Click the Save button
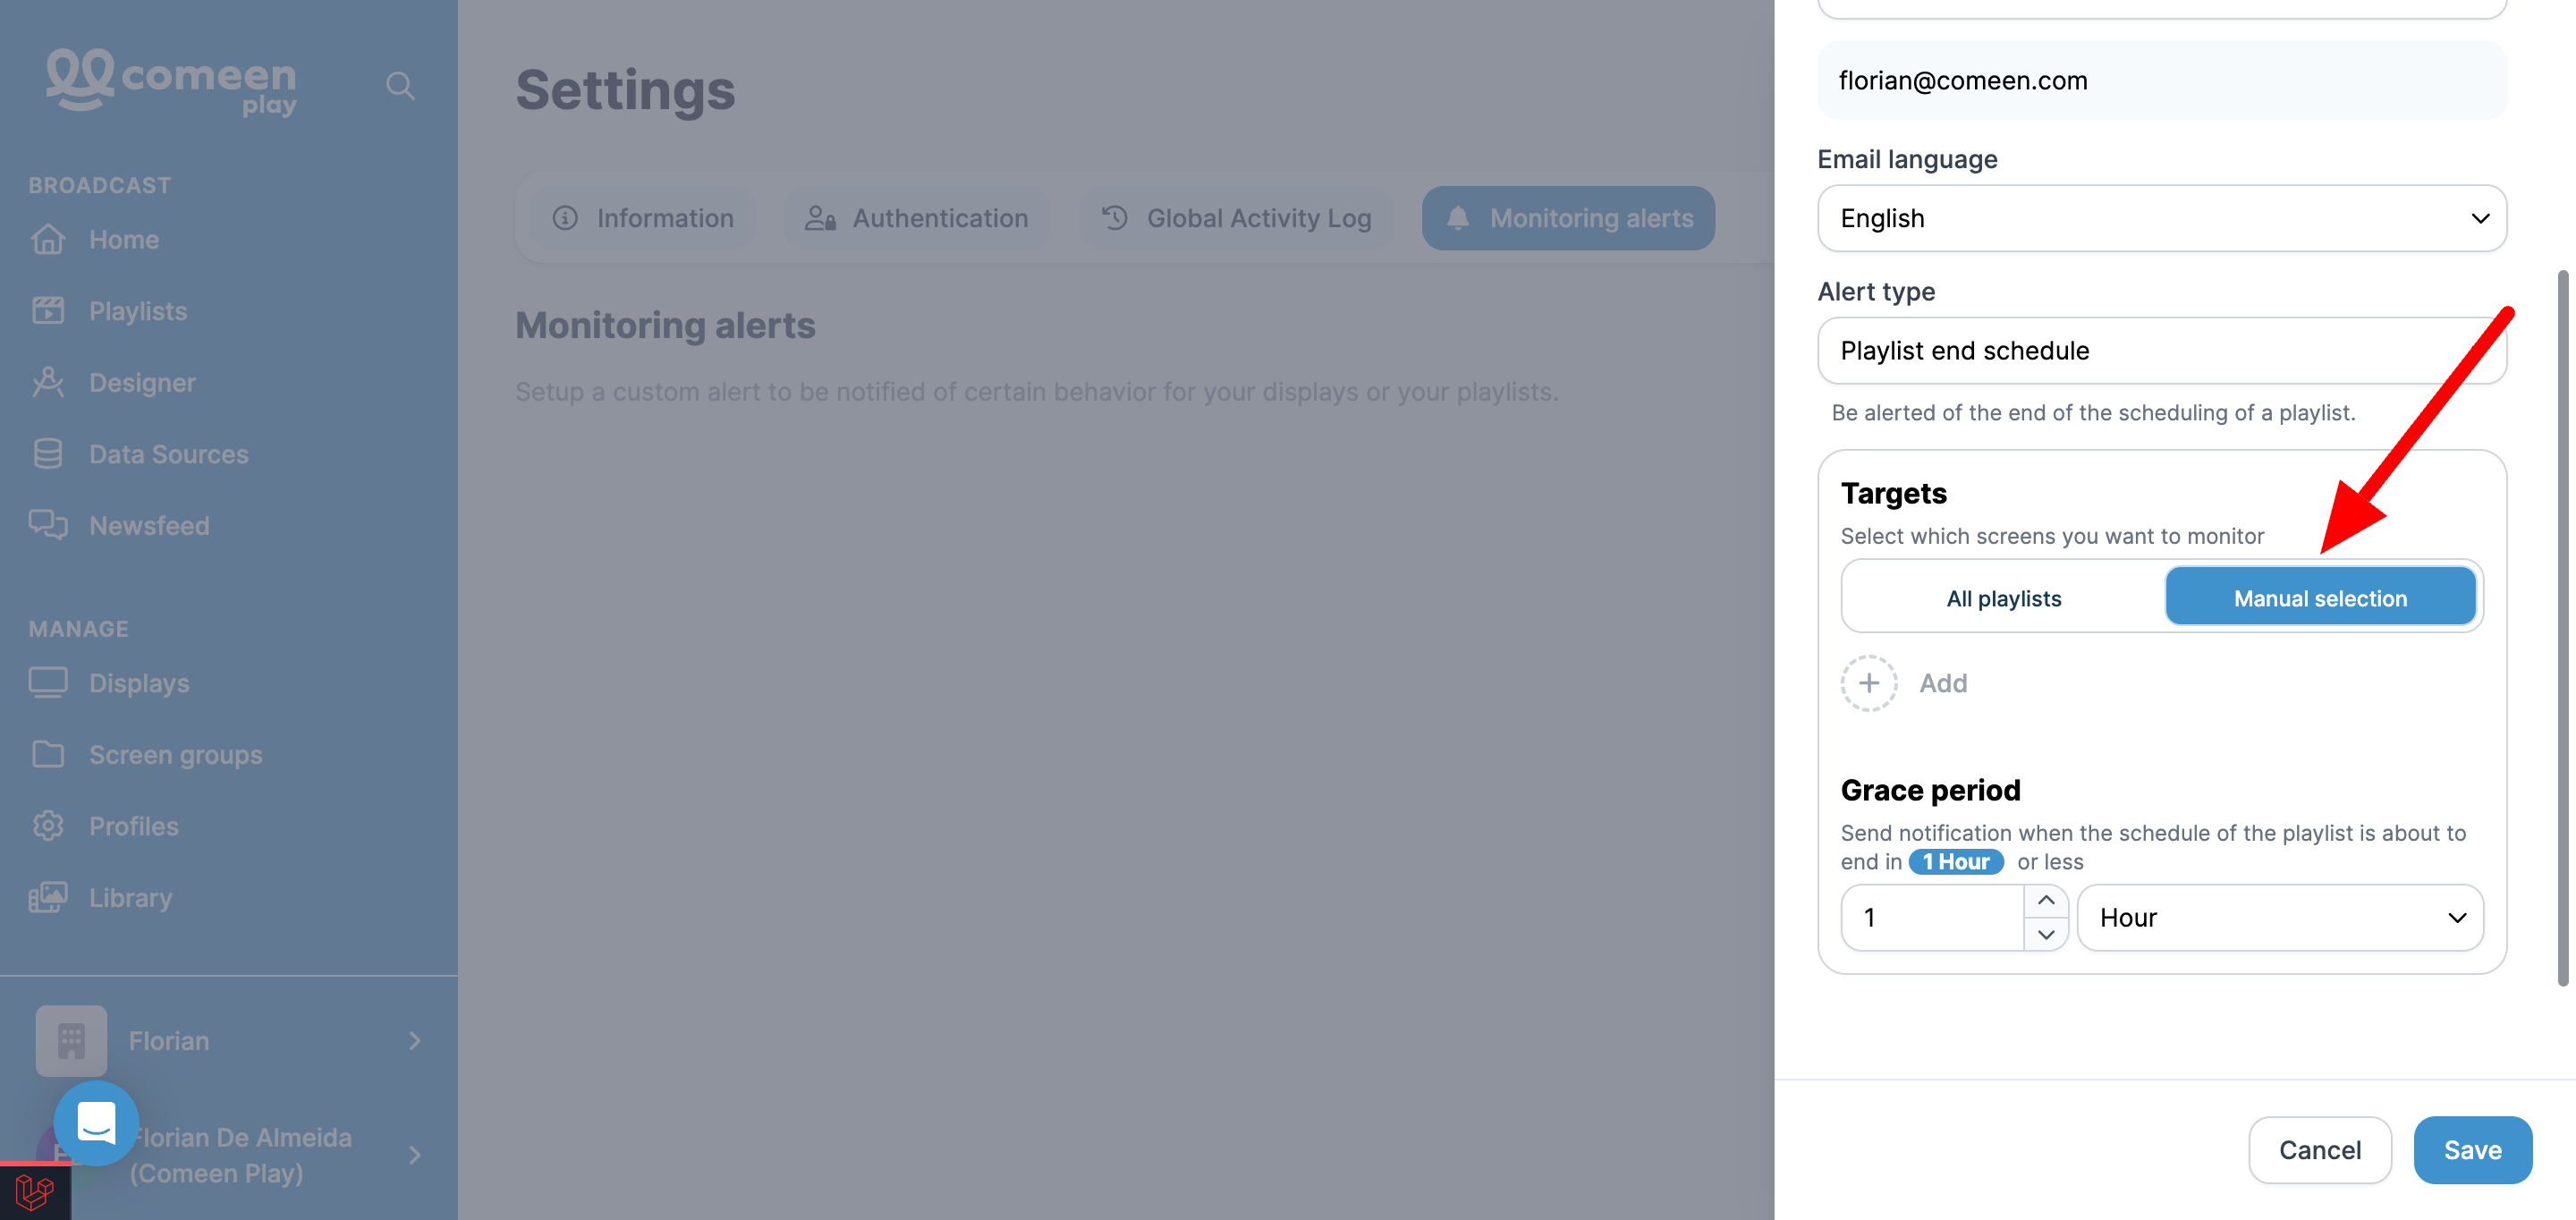This screenshot has height=1220, width=2576. pos(2472,1150)
